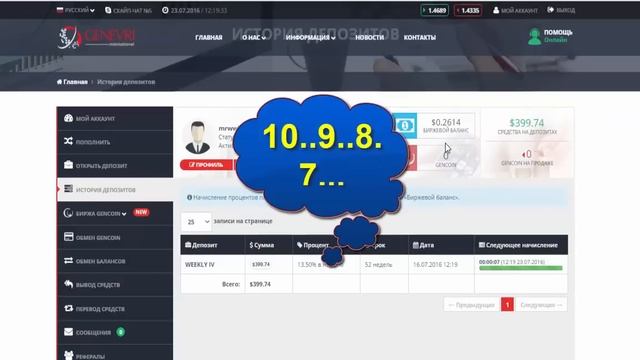Open the Русский language dropdown
The width and height of the screenshot is (640, 360).
(x=76, y=10)
